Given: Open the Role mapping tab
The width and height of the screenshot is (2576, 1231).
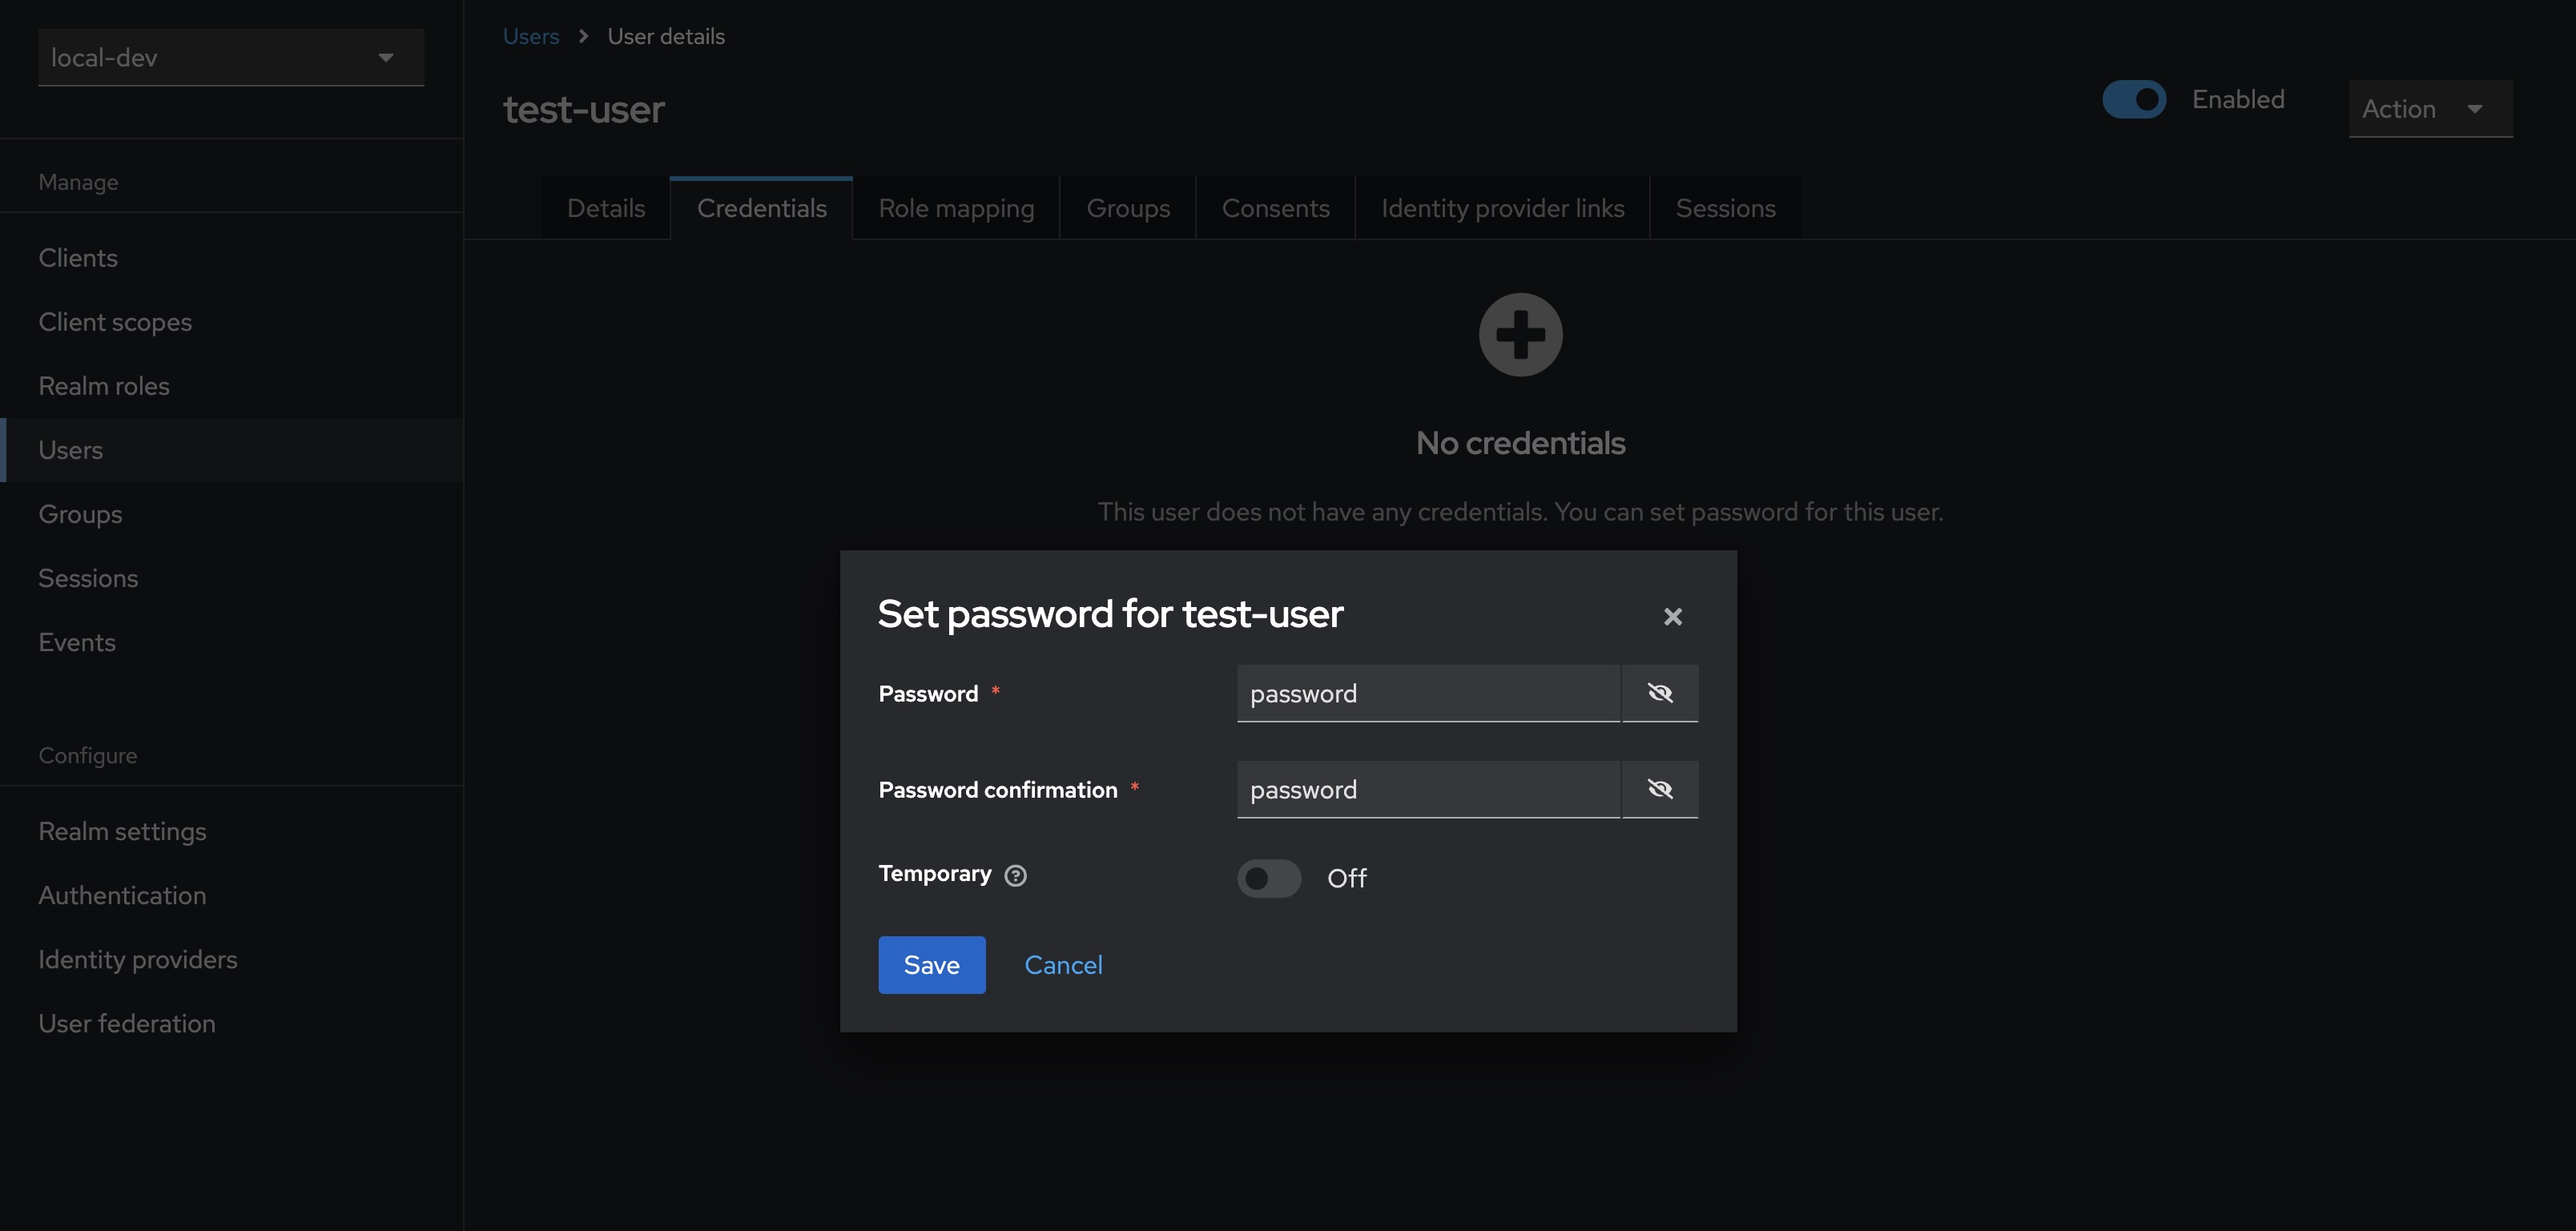Looking at the screenshot, I should pos(955,208).
